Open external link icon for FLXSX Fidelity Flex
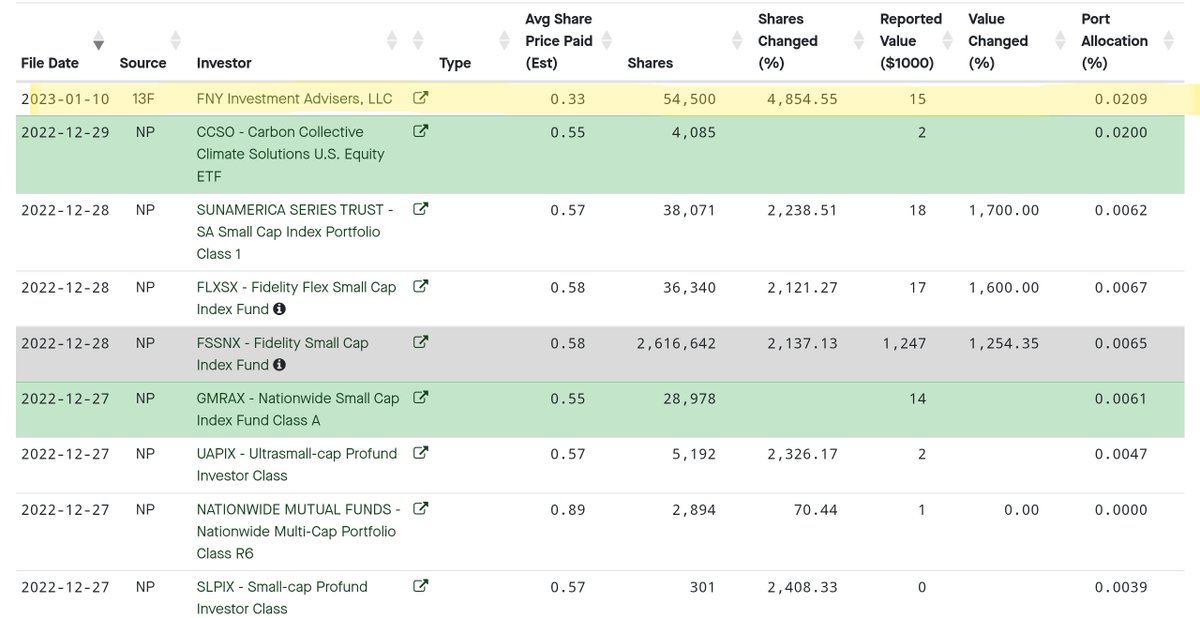Viewport: 1200px width, 618px height. [421, 287]
